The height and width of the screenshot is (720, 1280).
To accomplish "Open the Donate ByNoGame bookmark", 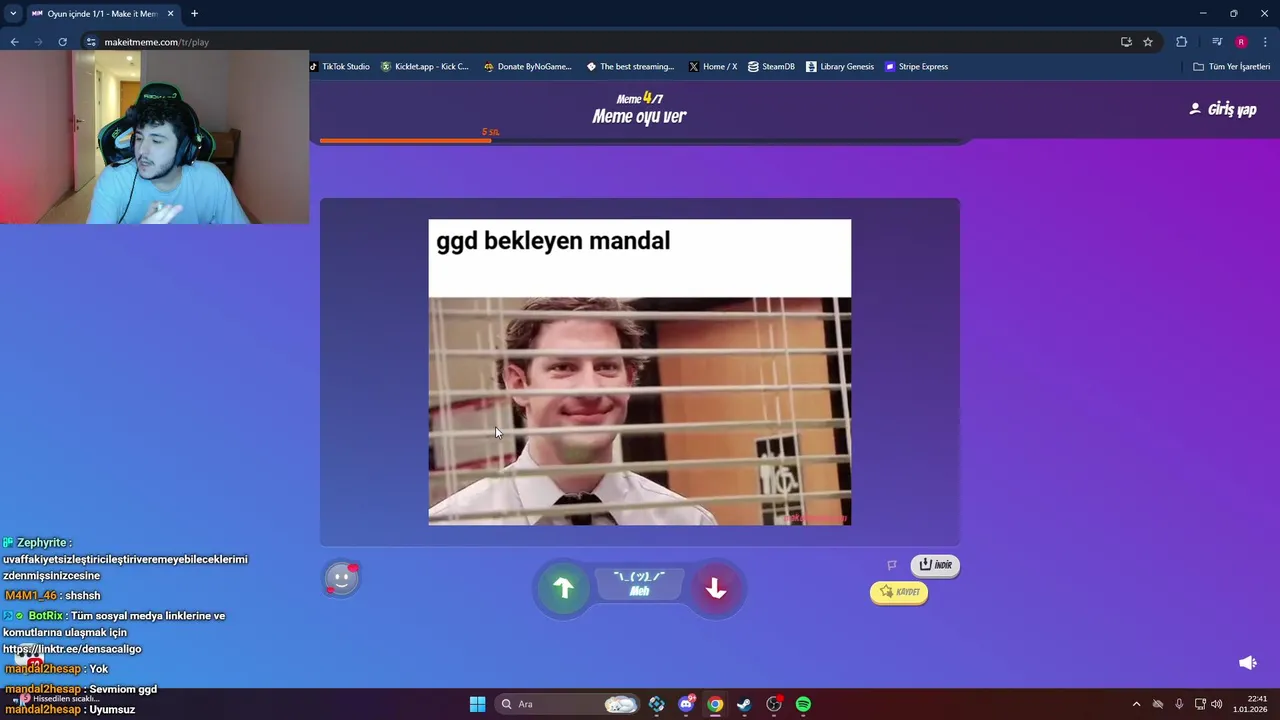I will [x=527, y=67].
